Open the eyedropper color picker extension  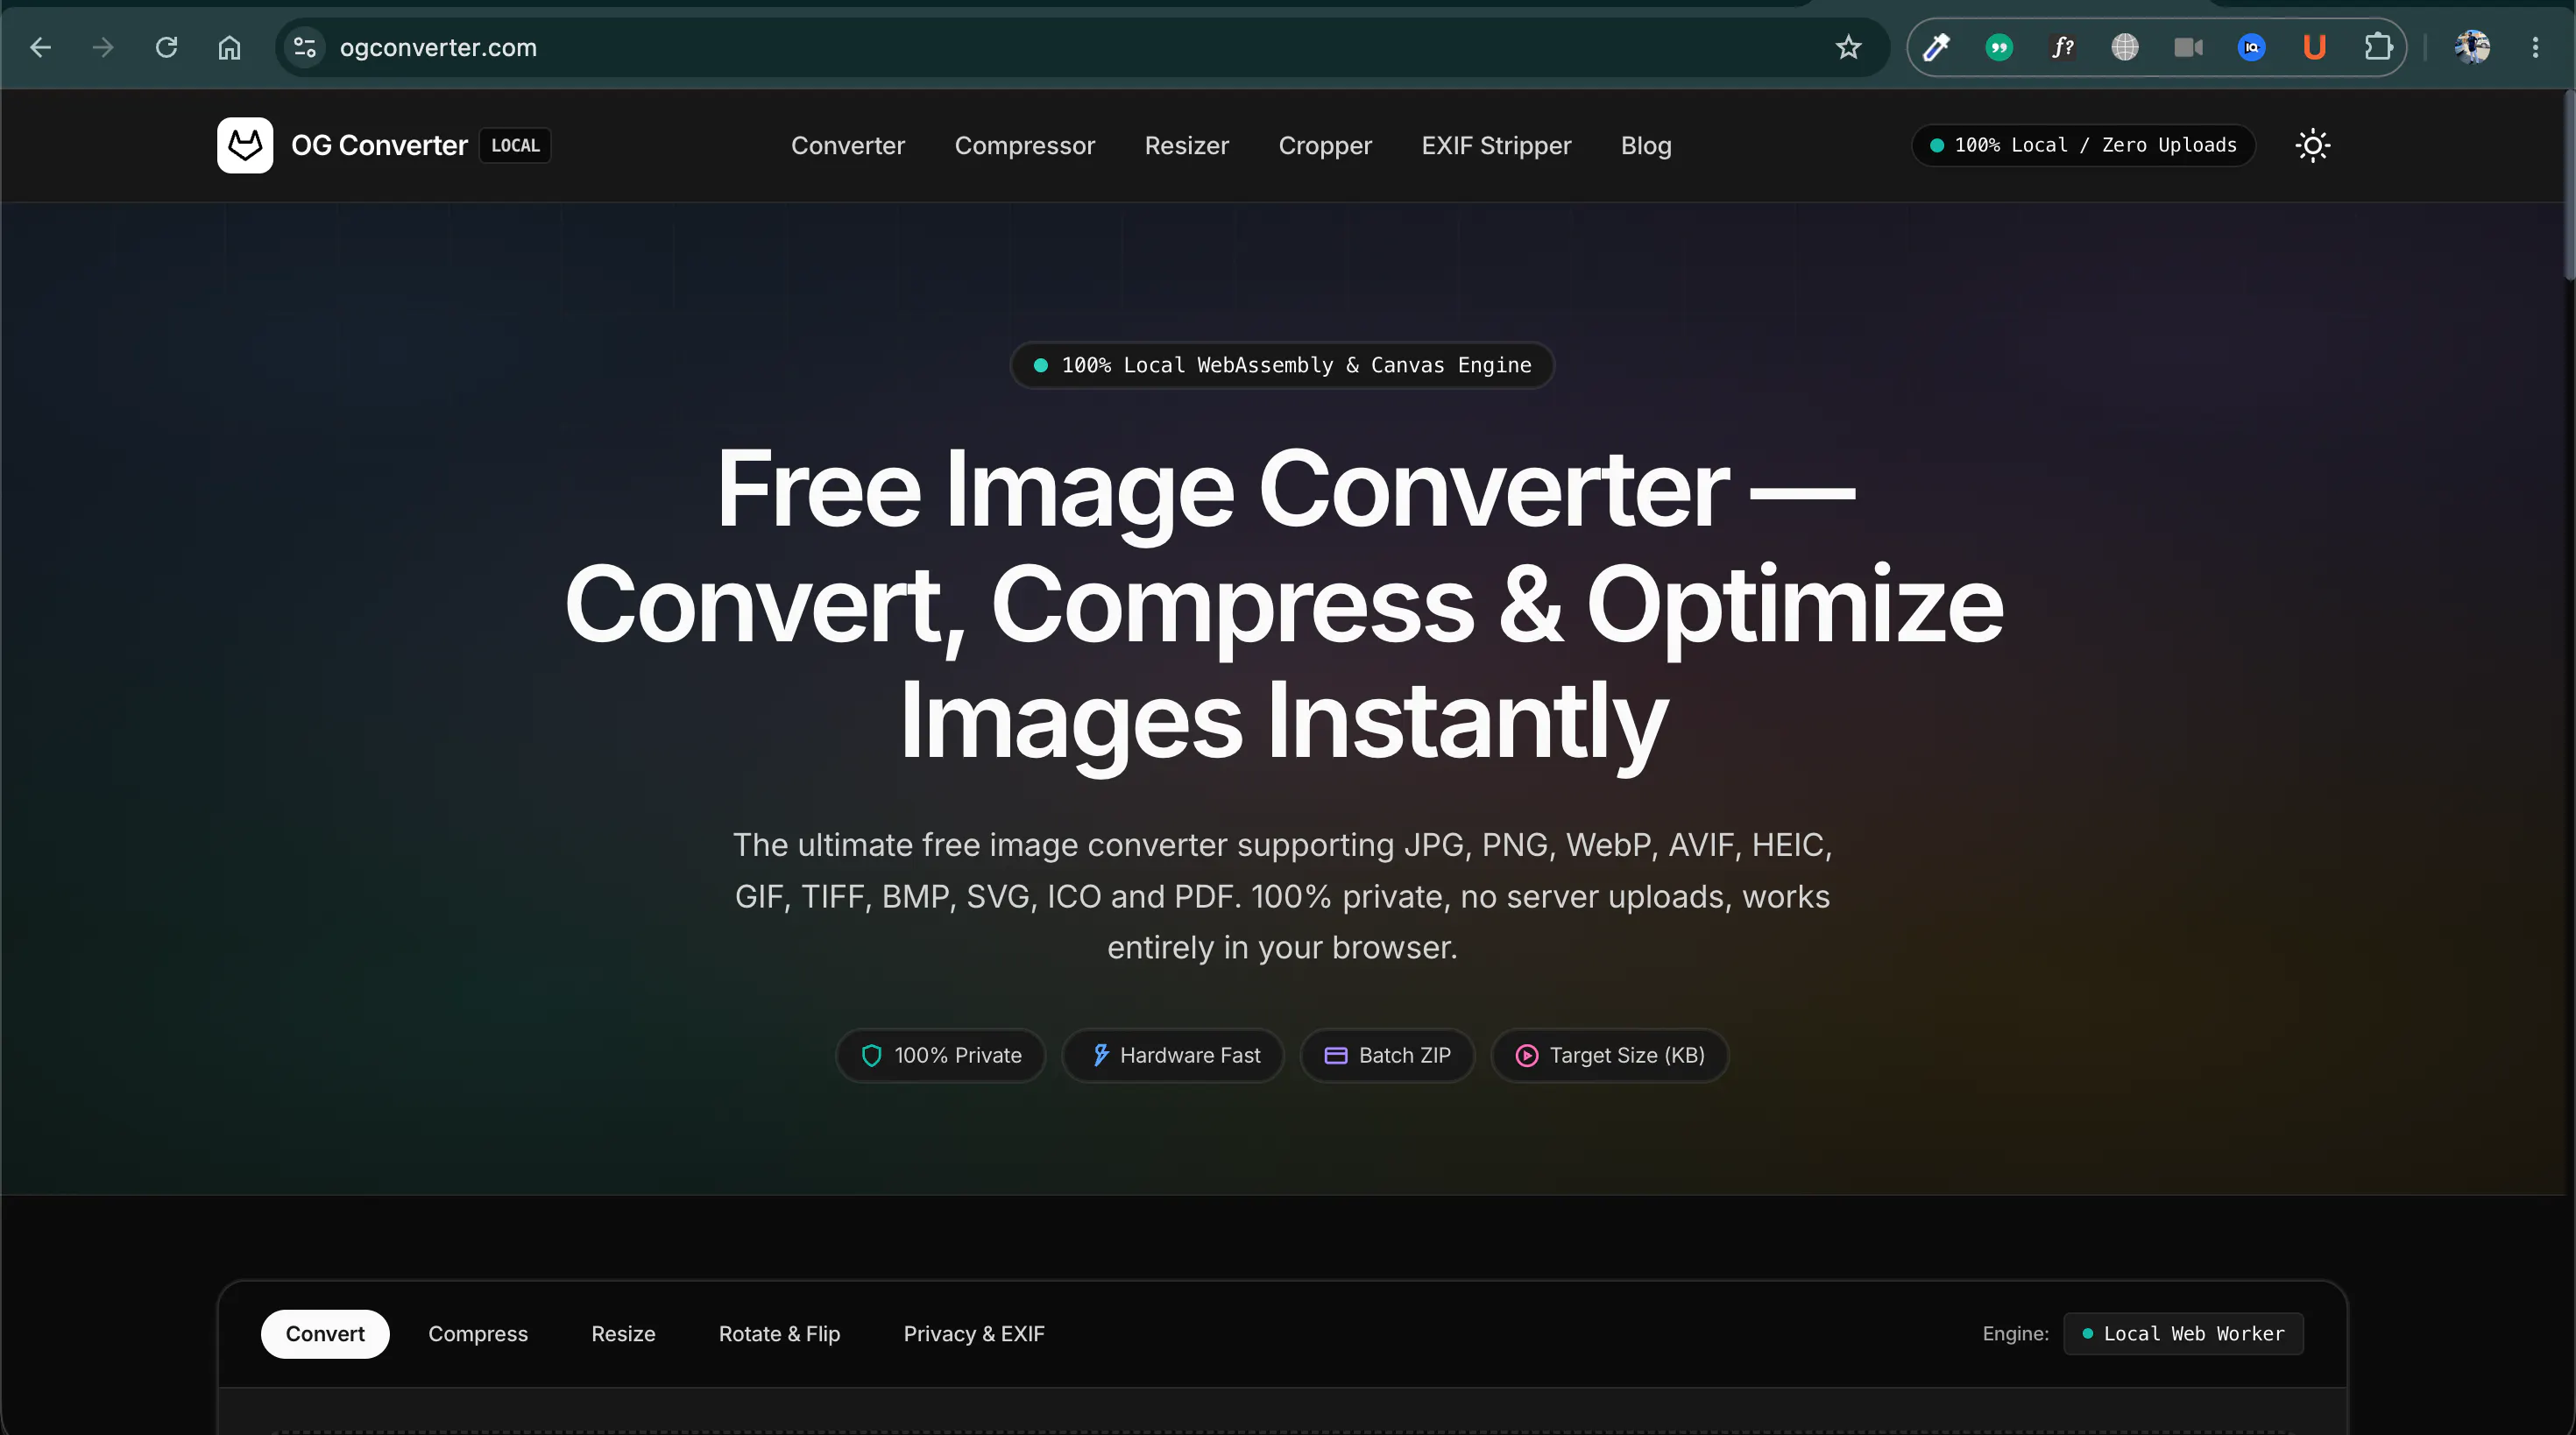(x=1936, y=47)
